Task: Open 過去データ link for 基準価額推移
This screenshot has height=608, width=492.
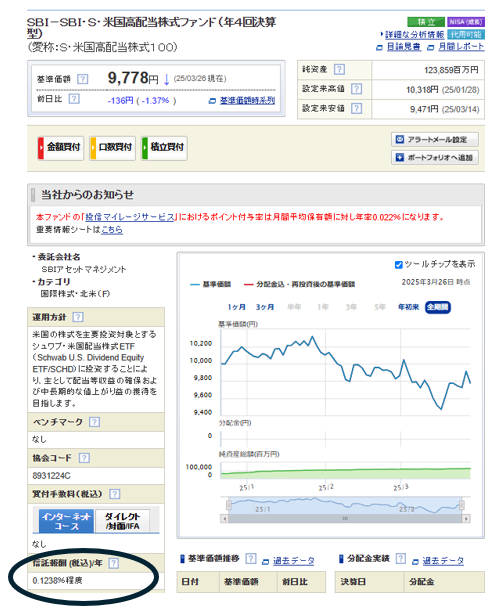Action: (x=293, y=561)
